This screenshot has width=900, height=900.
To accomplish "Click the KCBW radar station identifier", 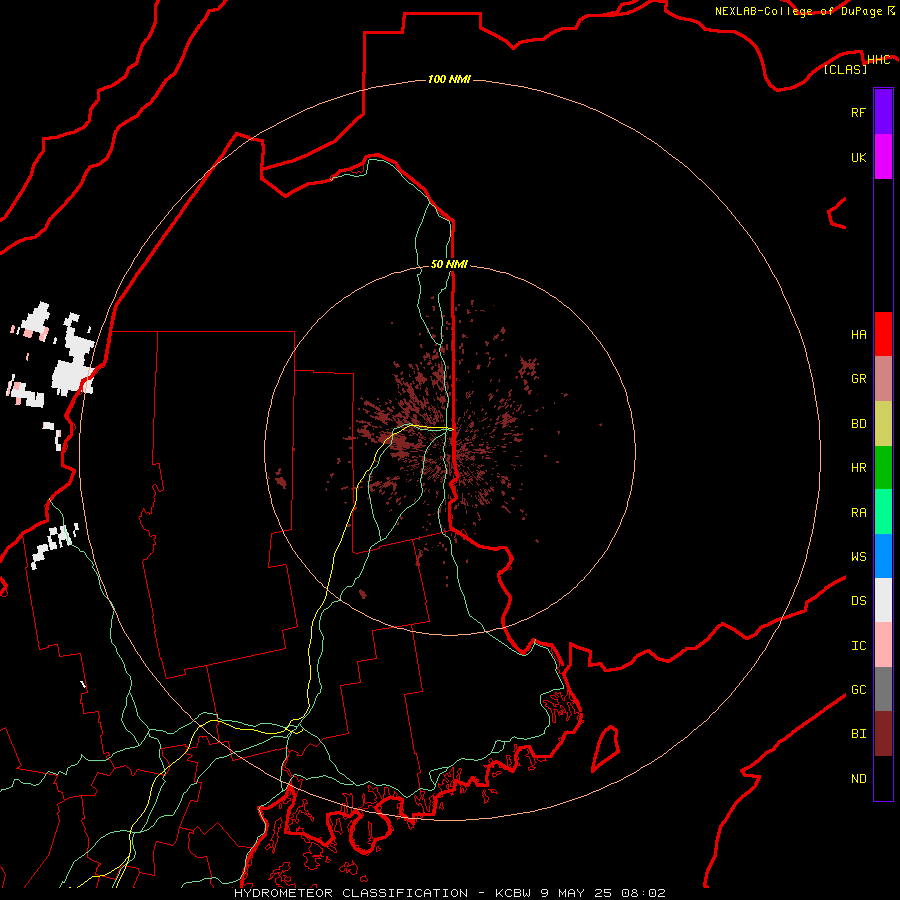I will tap(513, 893).
